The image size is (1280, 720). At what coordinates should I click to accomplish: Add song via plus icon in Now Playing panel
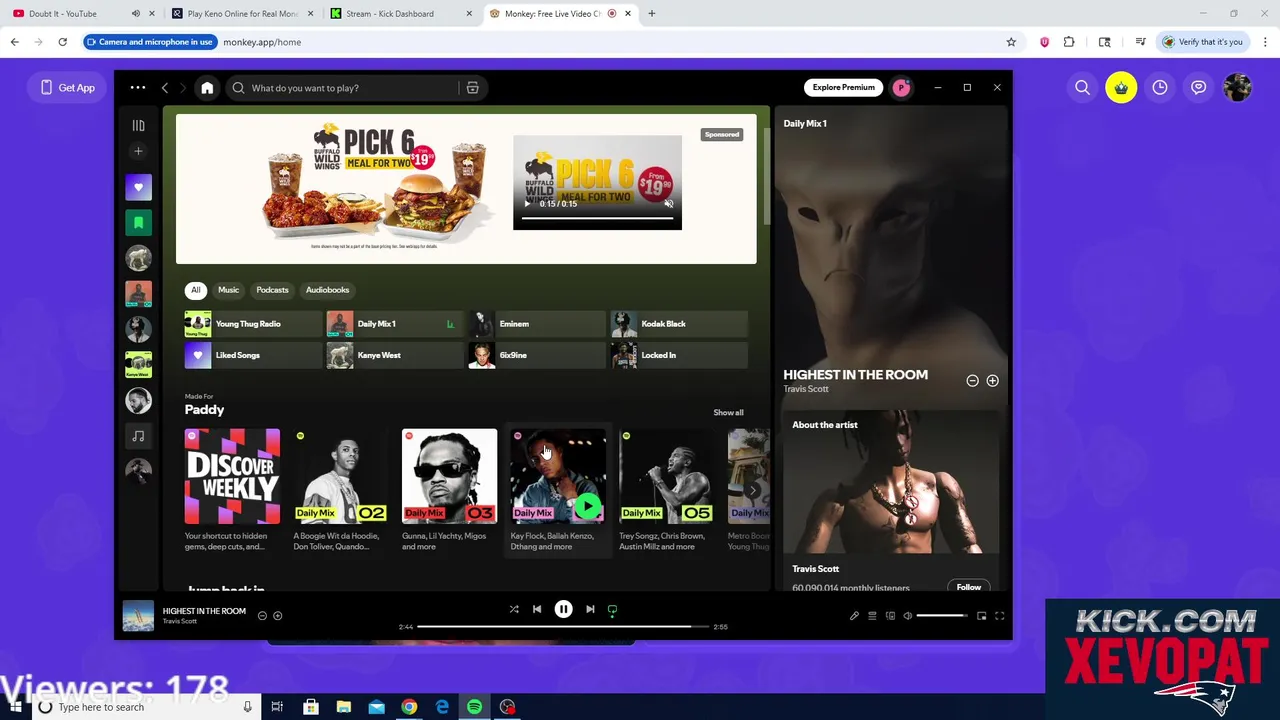click(992, 381)
